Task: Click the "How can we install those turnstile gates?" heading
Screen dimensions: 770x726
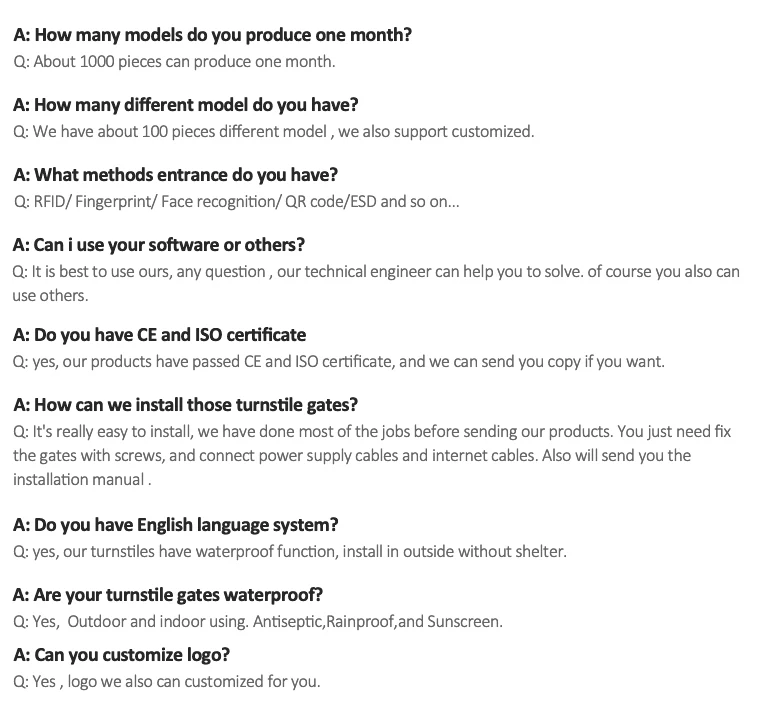Action: 185,405
